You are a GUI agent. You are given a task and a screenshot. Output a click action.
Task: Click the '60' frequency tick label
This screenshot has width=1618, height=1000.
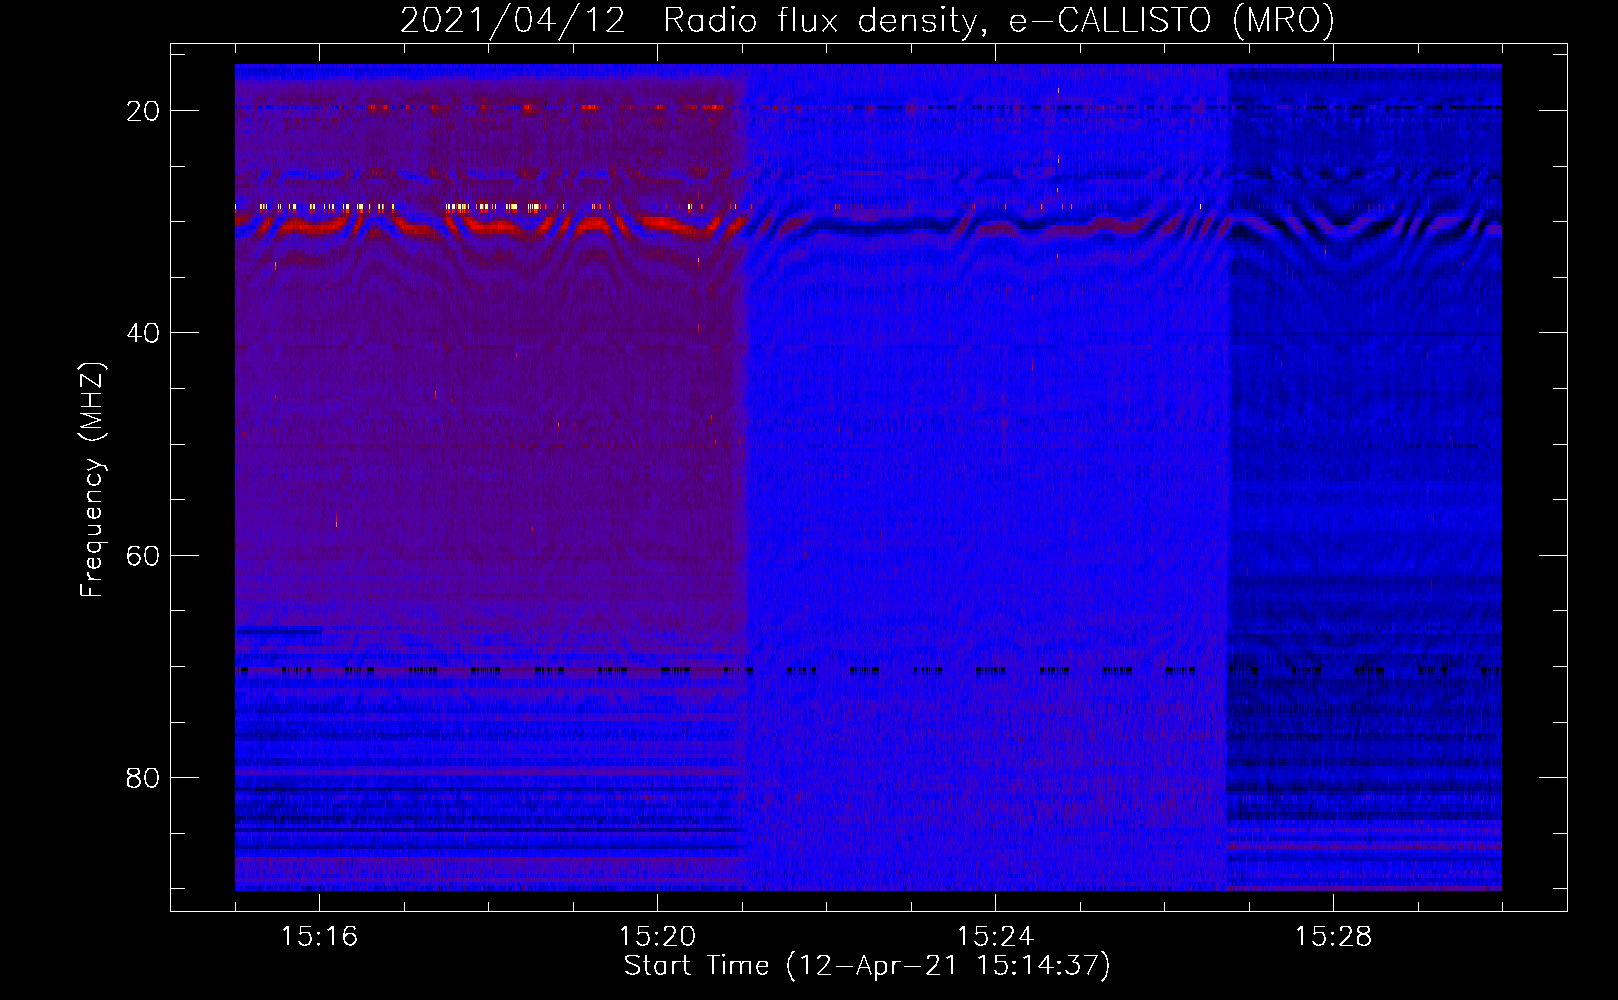143,555
